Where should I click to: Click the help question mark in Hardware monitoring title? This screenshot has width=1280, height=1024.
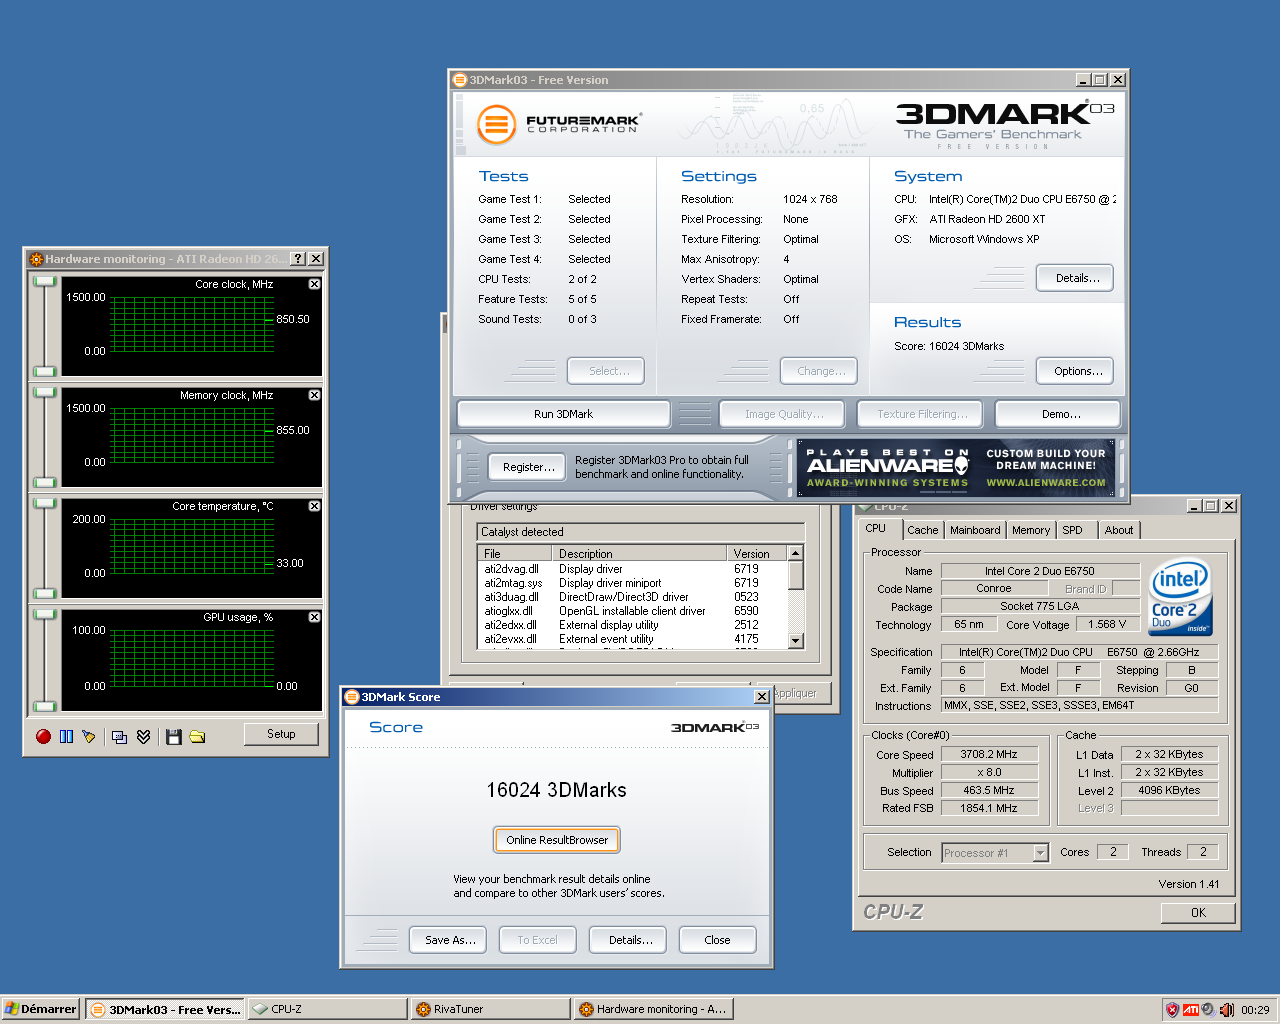(x=298, y=258)
